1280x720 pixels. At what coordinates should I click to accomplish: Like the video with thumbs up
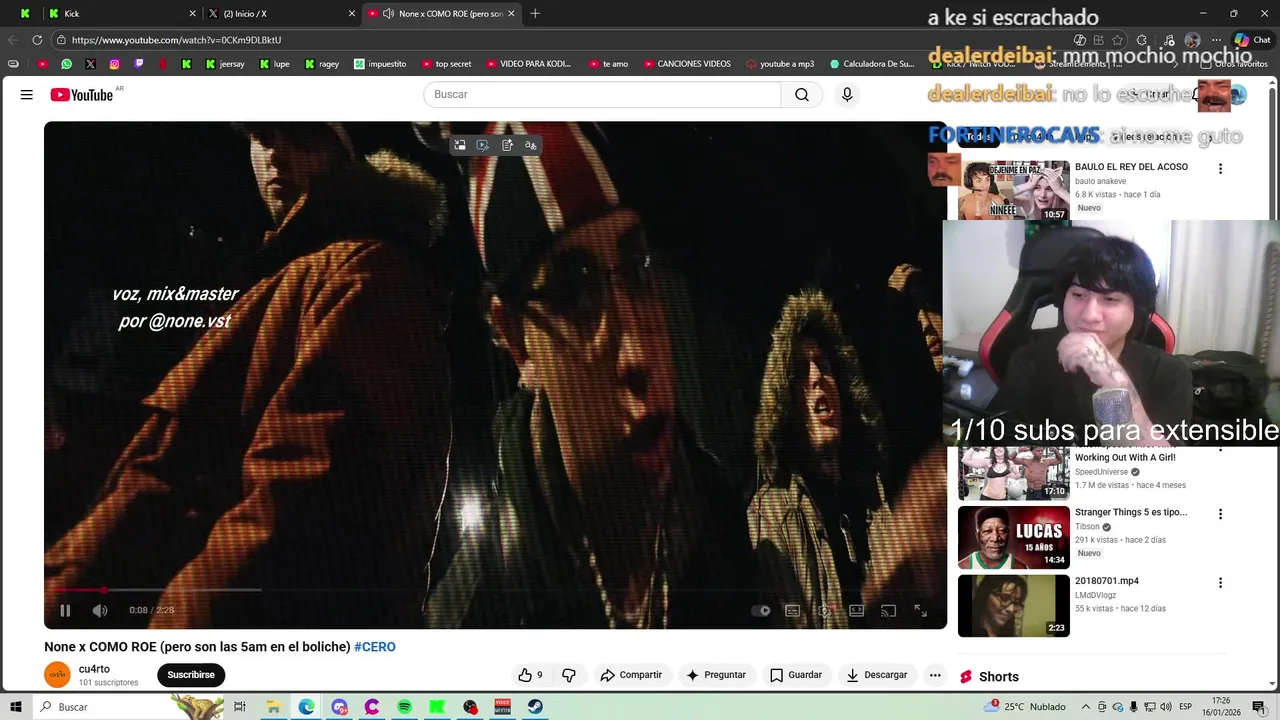(530, 675)
